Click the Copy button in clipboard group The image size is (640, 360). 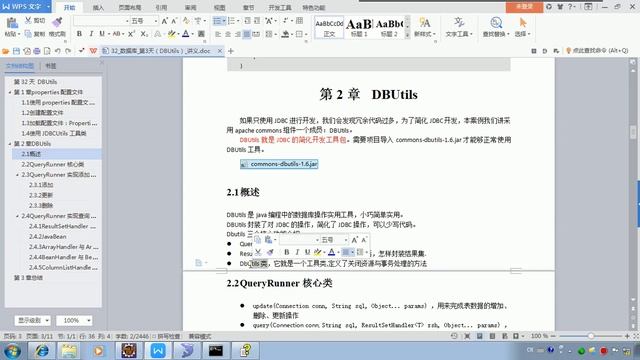click(x=34, y=34)
